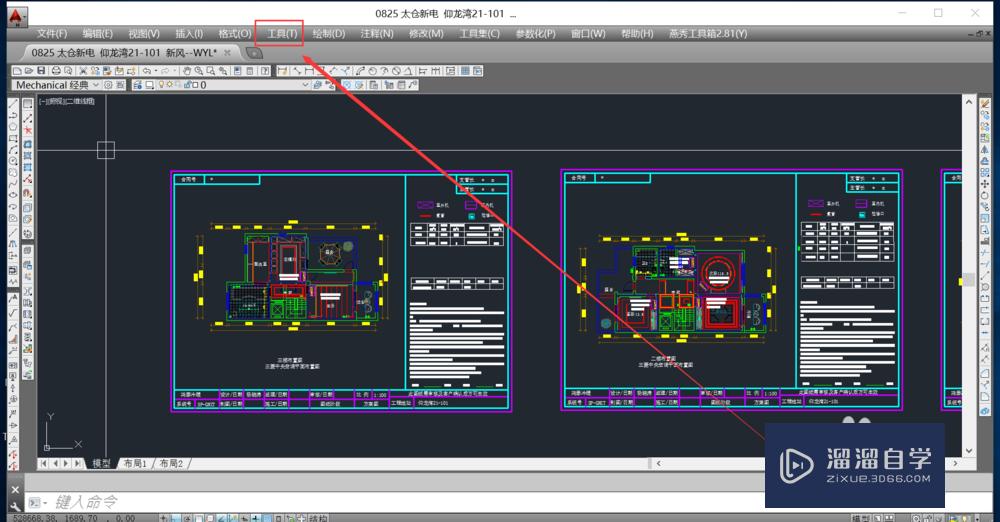Open the AutoCAD application menu button

[x=17, y=15]
